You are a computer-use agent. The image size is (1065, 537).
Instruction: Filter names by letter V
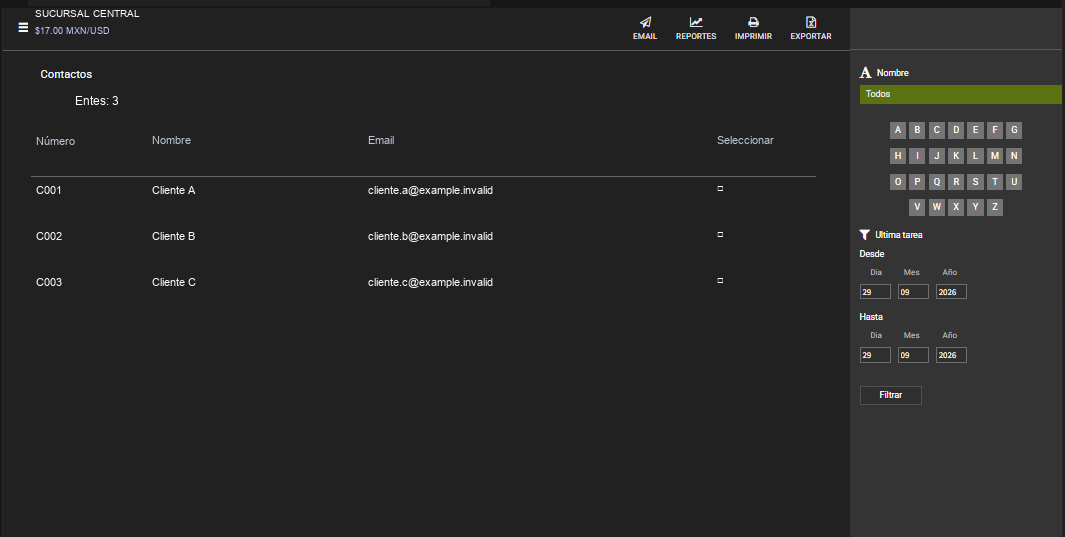(x=917, y=208)
